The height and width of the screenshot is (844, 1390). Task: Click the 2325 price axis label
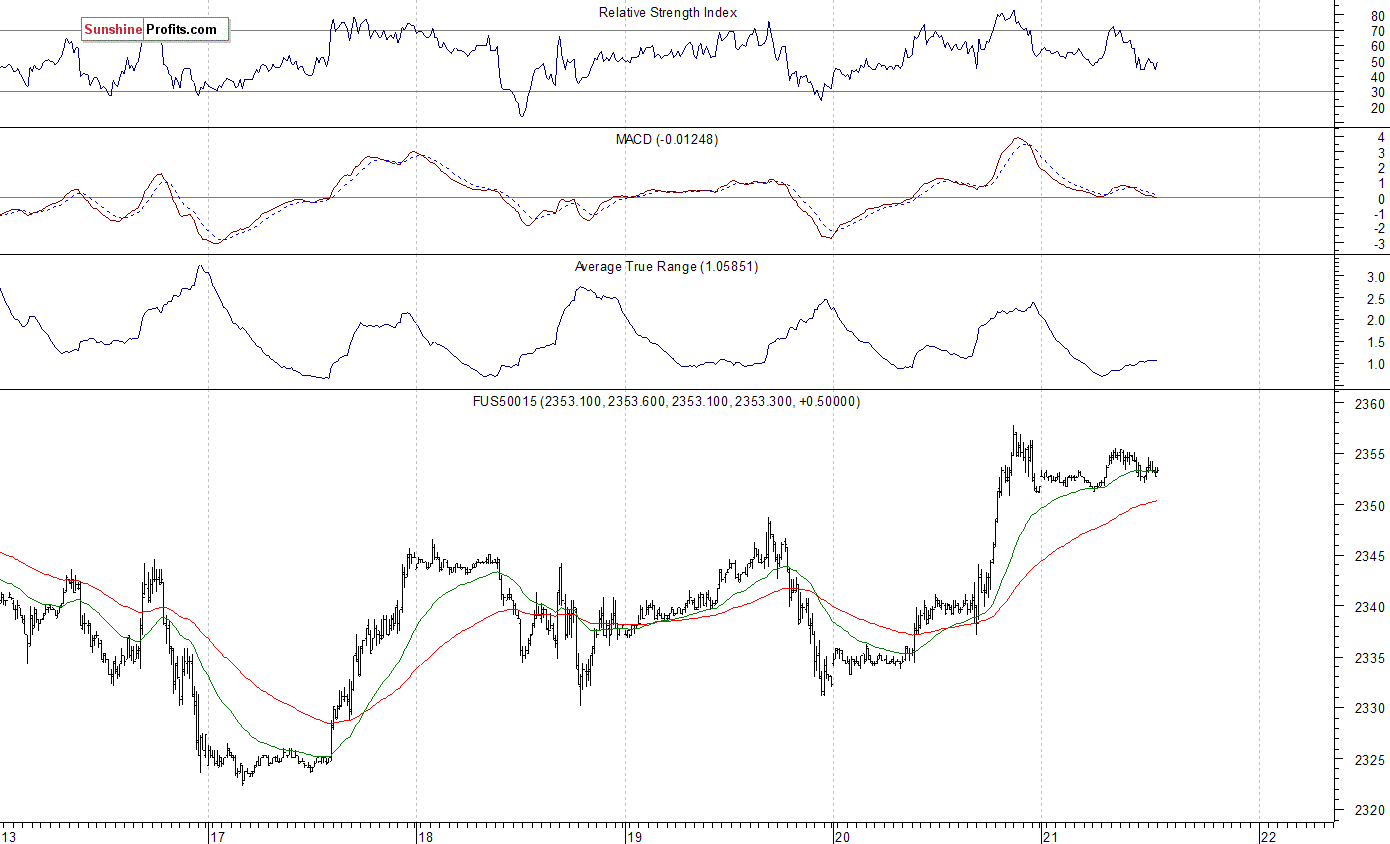point(1372,760)
